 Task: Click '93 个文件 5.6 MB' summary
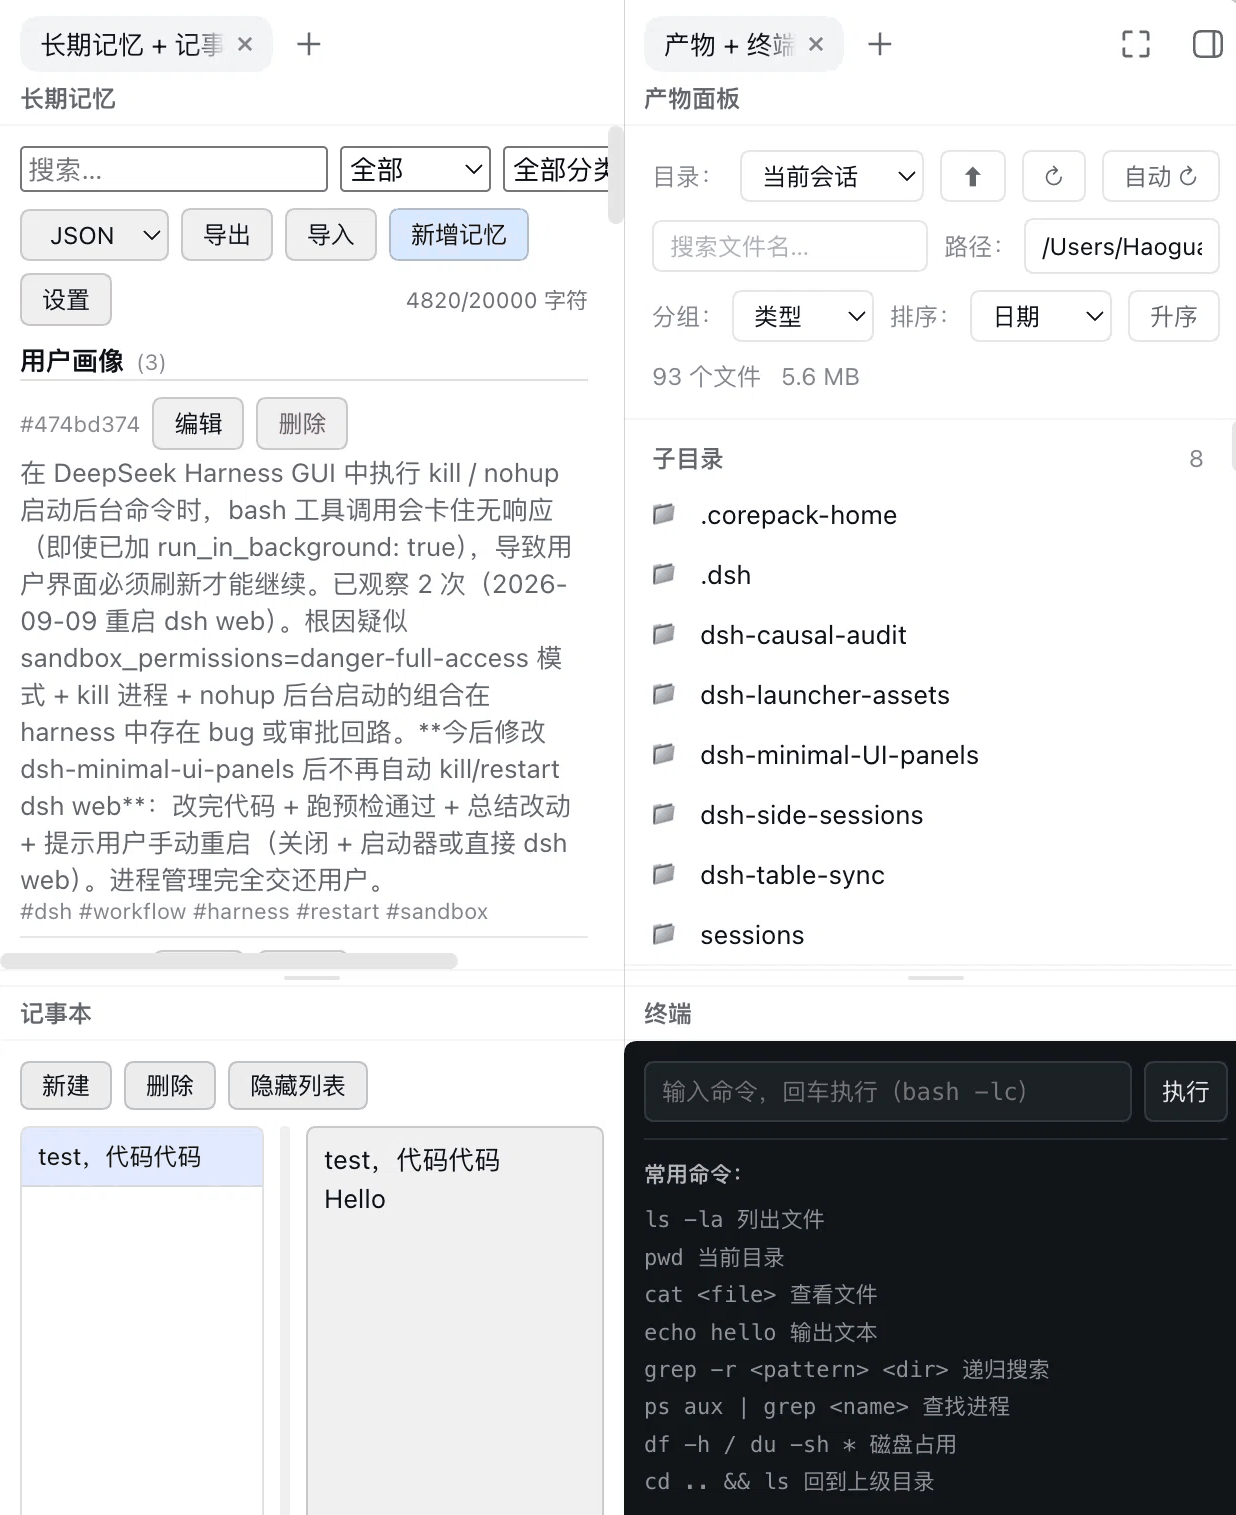tap(756, 377)
